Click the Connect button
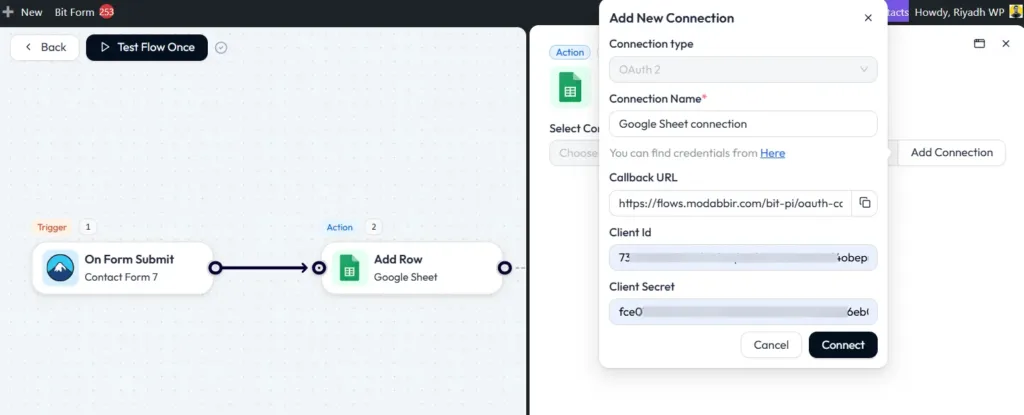Viewport: 1024px width, 415px height. click(843, 345)
